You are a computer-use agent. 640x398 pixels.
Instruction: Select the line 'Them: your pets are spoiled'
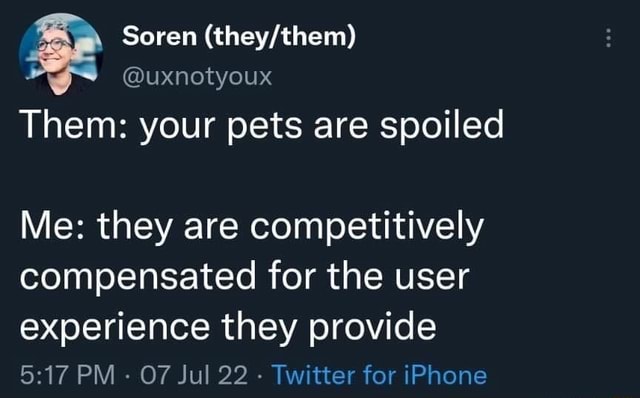(x=262, y=126)
